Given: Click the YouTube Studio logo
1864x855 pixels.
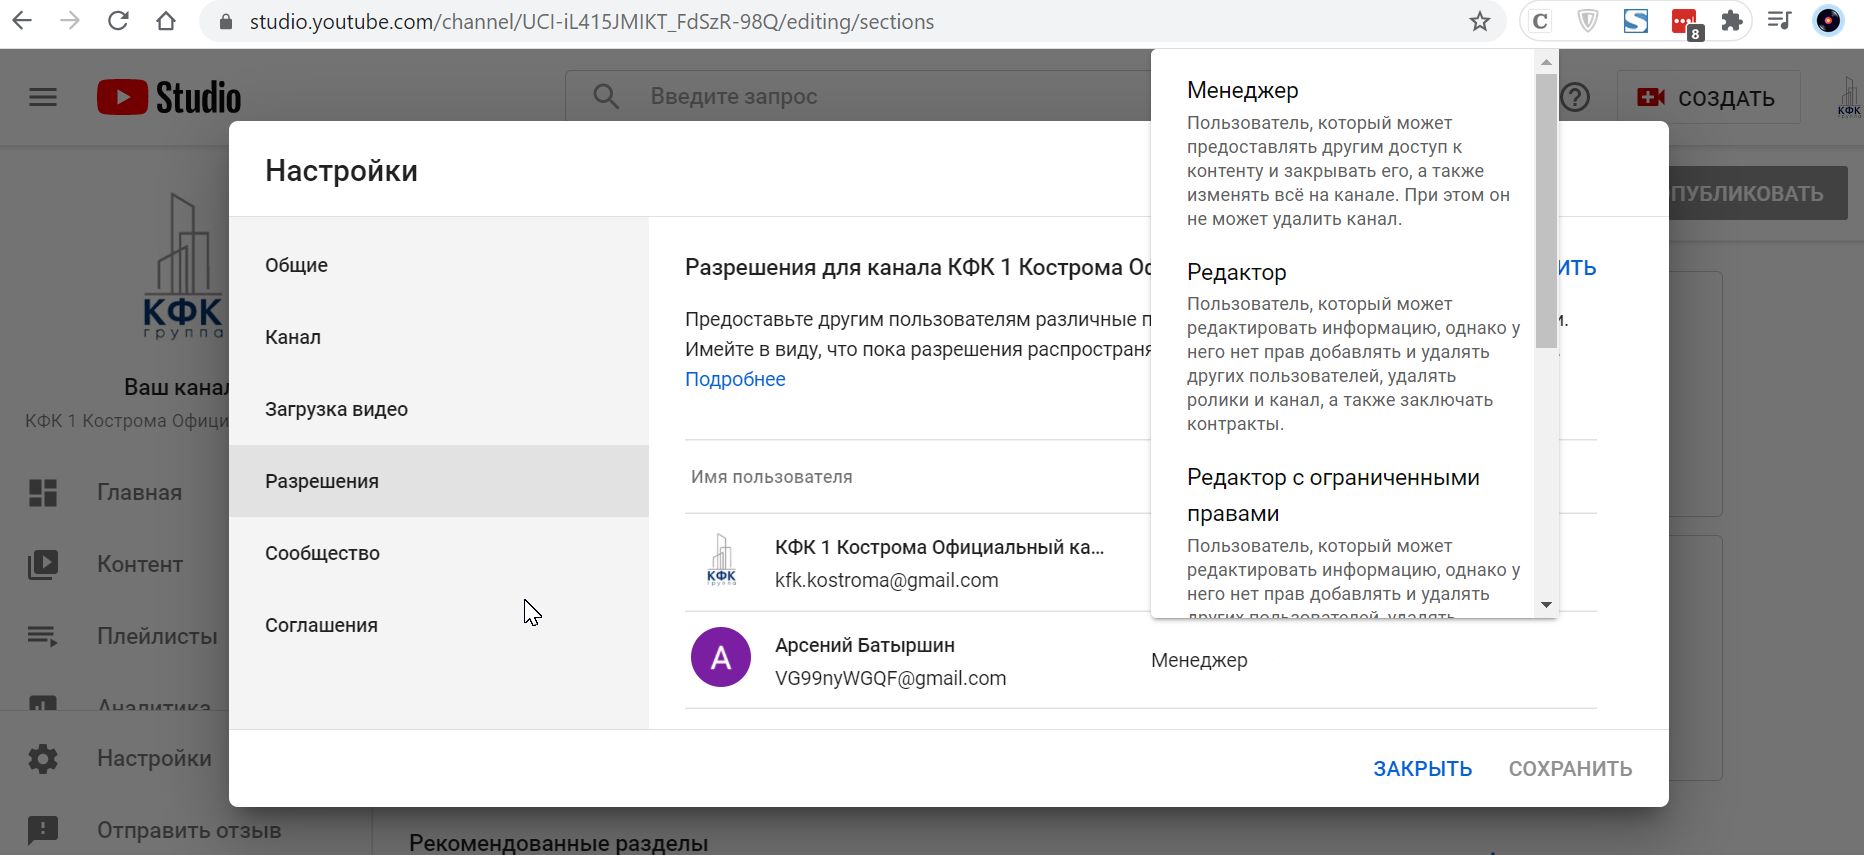Looking at the screenshot, I should pyautogui.click(x=169, y=97).
